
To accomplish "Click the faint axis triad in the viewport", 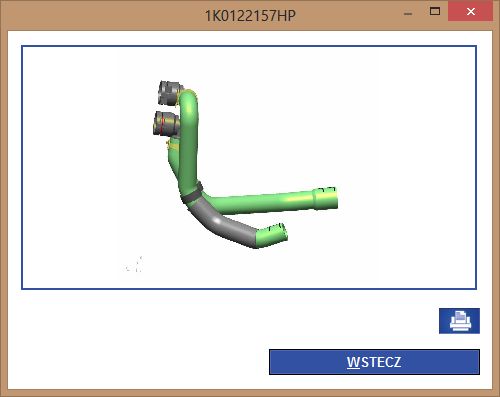I will tap(134, 265).
